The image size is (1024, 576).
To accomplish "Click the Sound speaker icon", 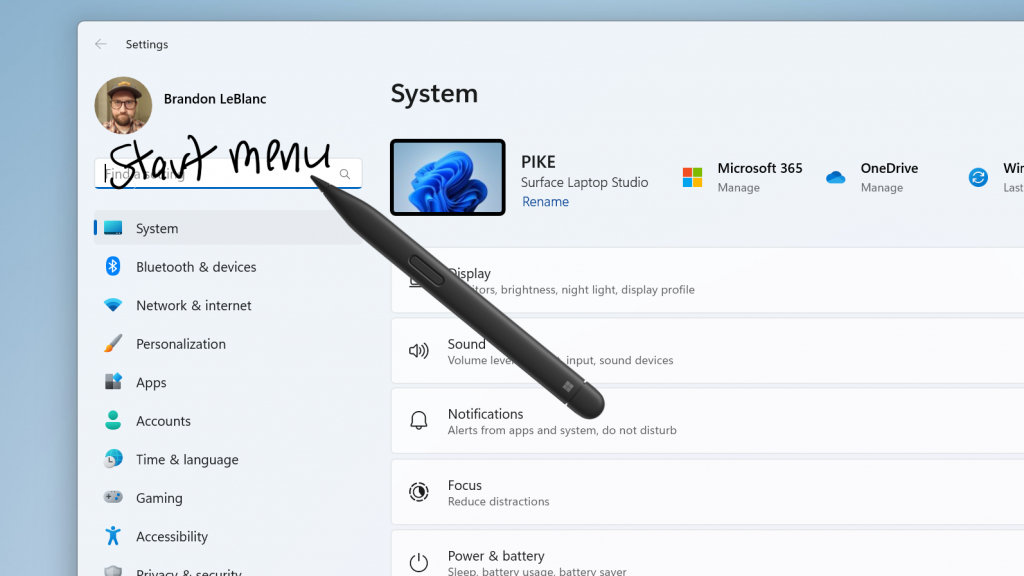I will 418,350.
